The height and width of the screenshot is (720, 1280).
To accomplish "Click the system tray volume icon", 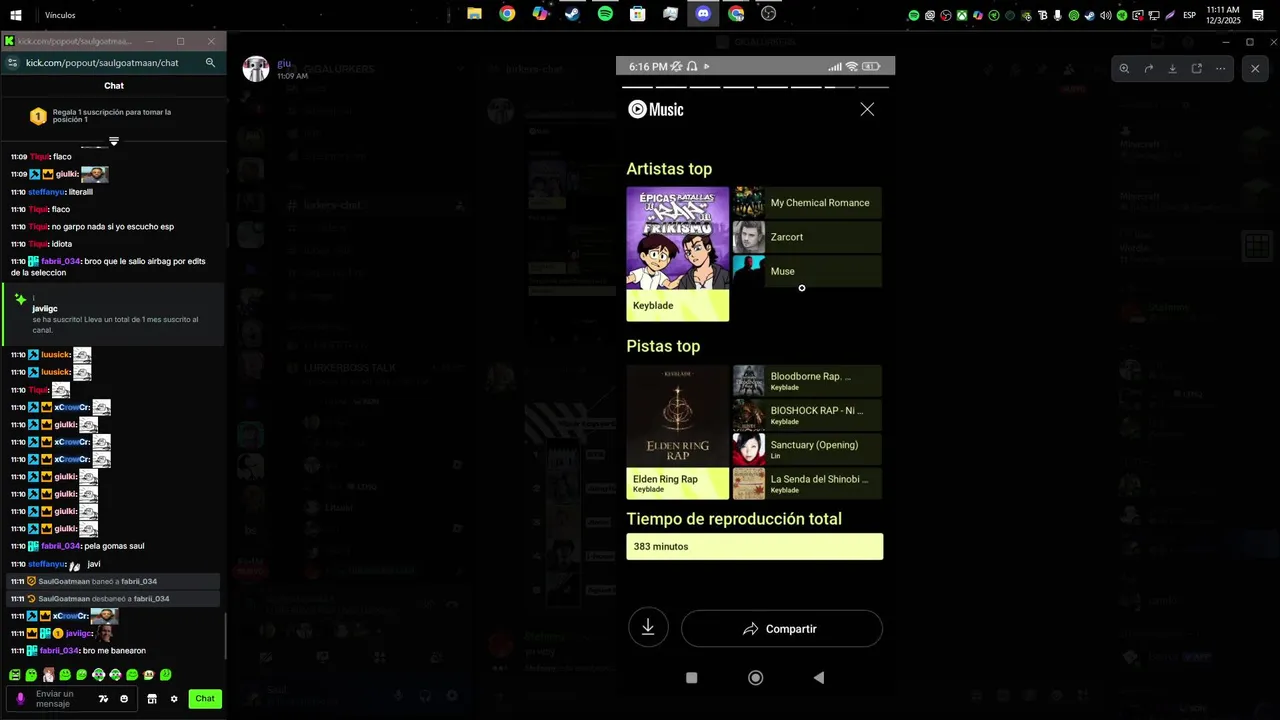I will [1106, 15].
